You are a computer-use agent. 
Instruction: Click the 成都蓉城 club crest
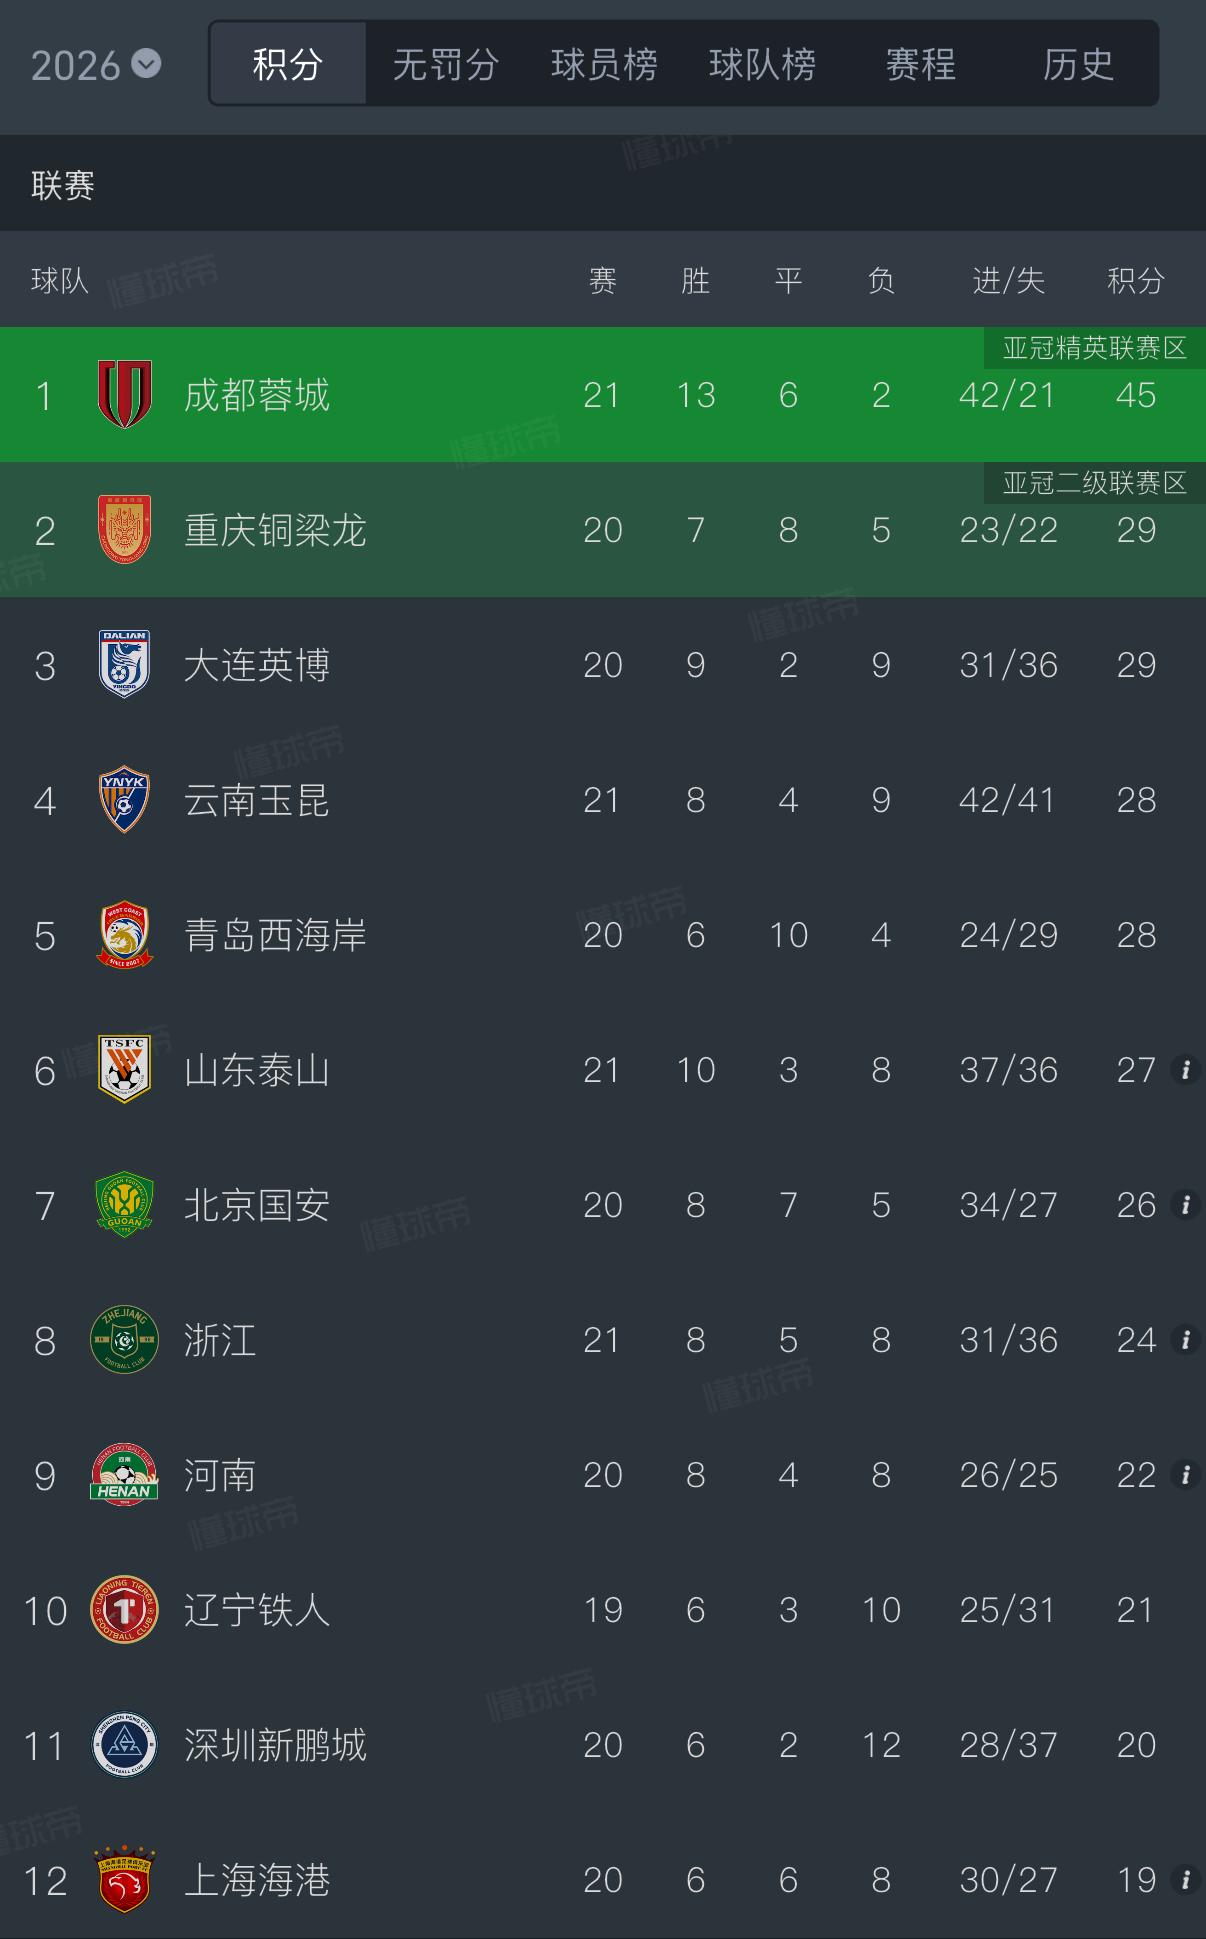124,395
